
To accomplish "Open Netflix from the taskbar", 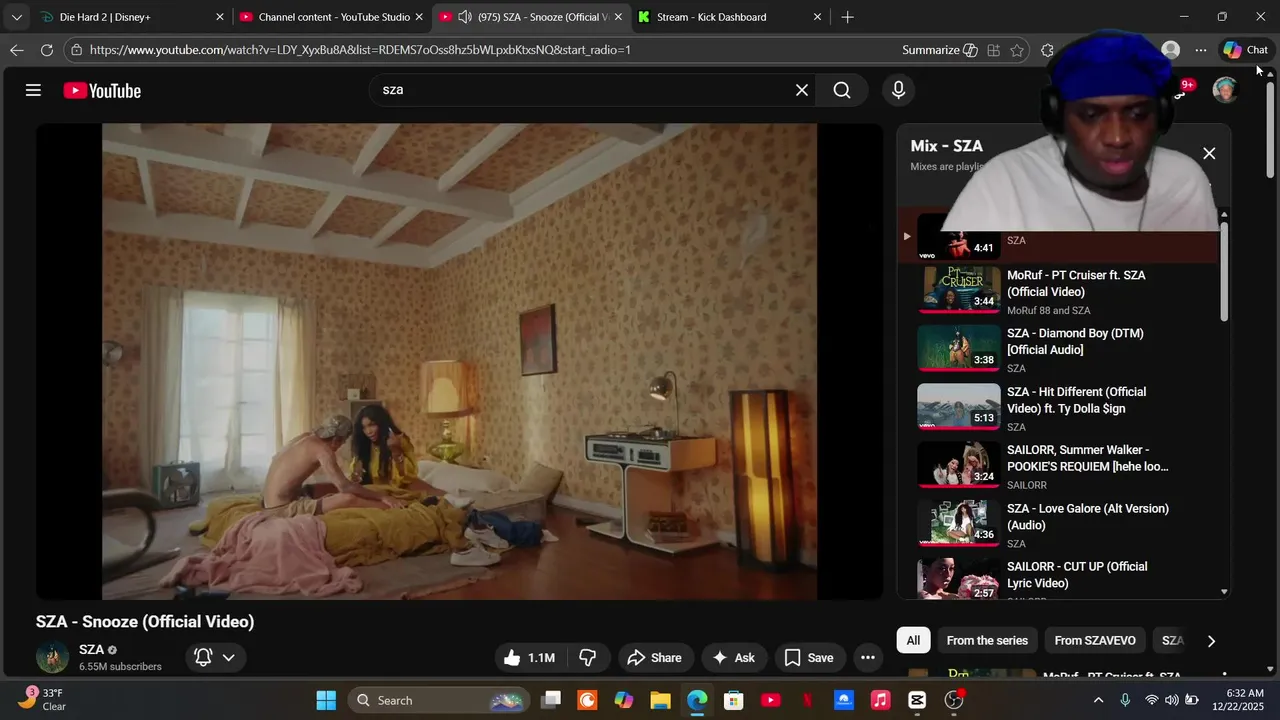I will click(808, 700).
